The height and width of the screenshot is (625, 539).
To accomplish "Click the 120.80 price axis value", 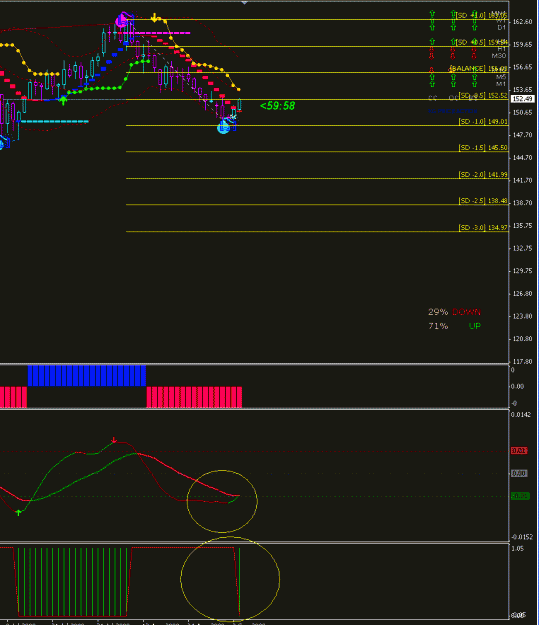I will pos(522,339).
